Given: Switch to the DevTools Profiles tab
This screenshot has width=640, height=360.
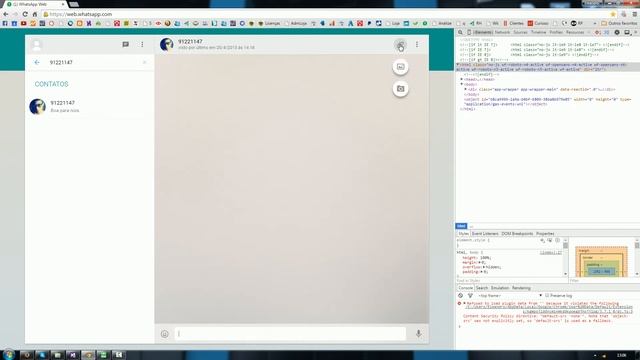Looking at the screenshot, I should click(556, 32).
